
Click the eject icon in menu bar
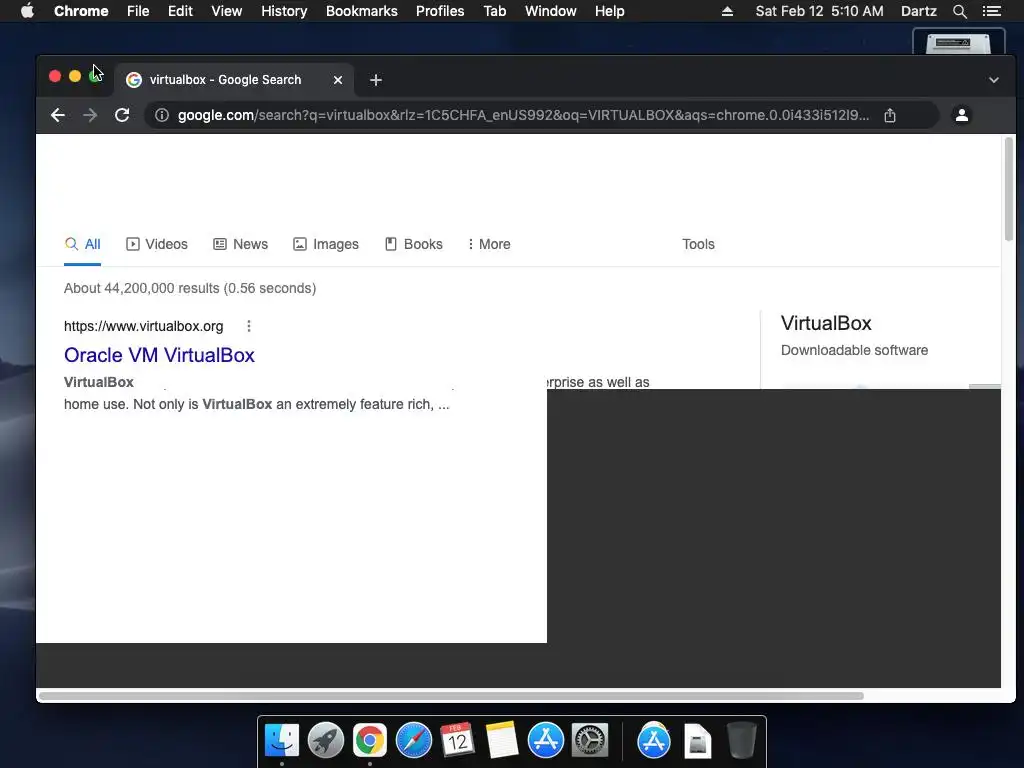[x=727, y=11]
